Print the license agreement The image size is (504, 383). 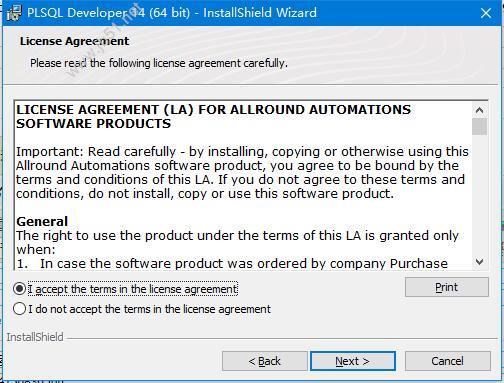click(x=447, y=287)
